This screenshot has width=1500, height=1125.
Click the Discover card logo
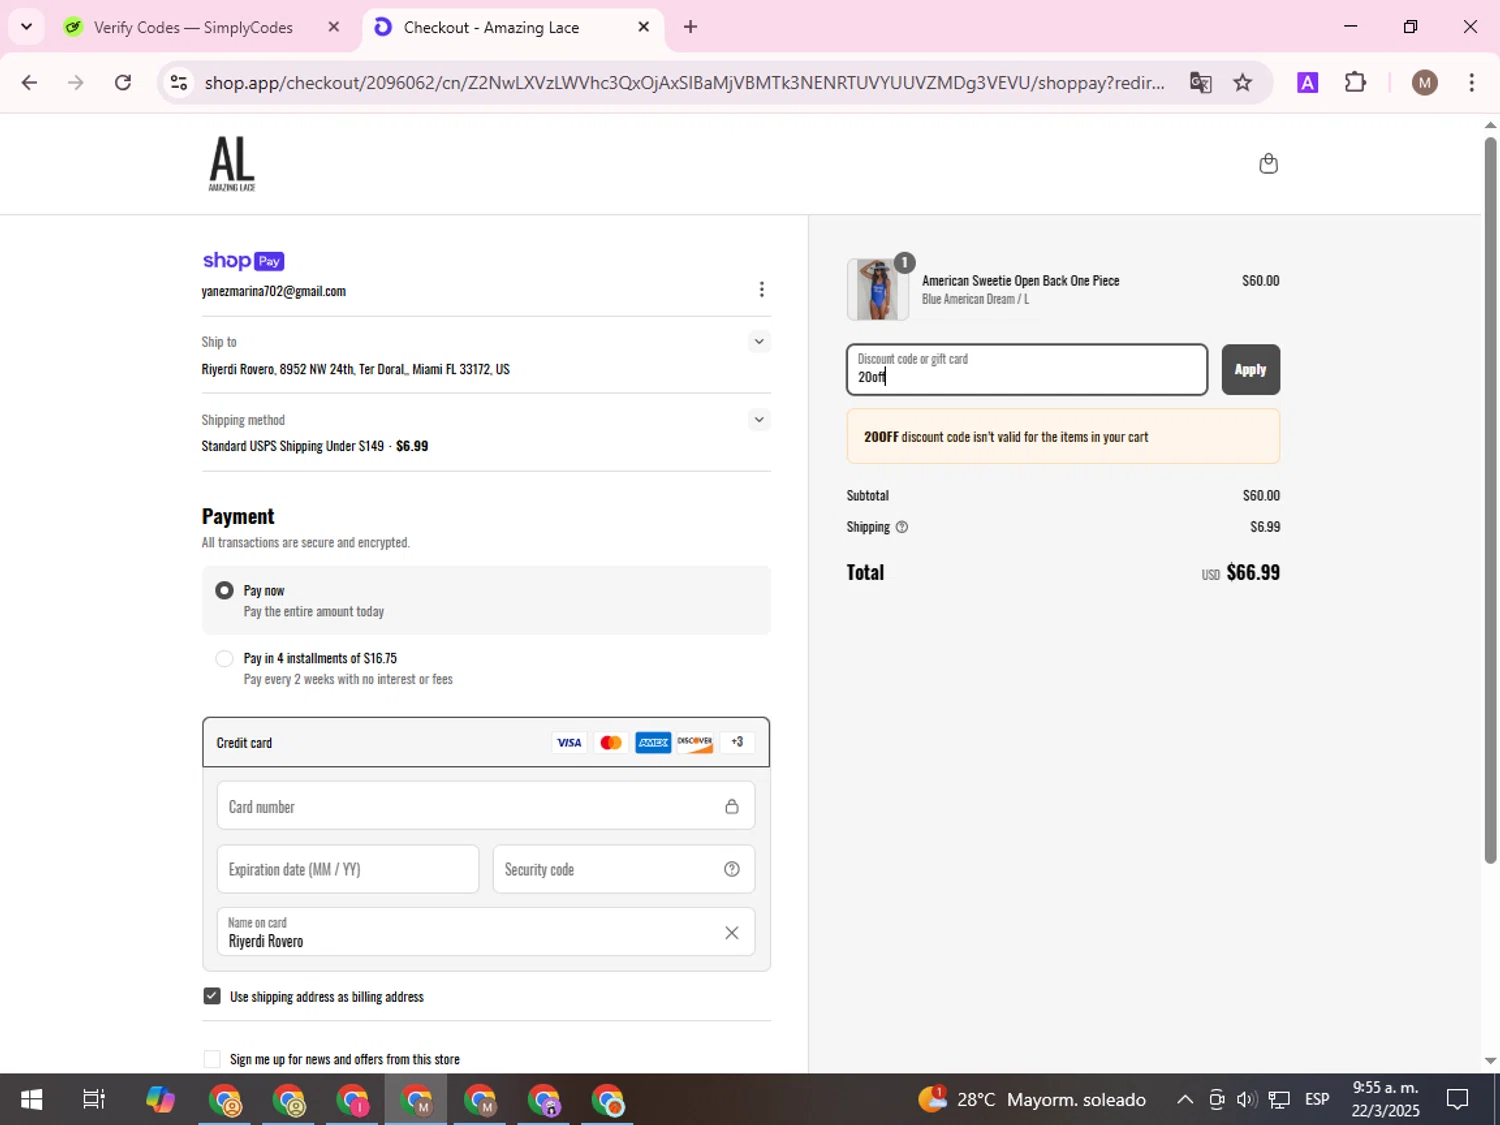tap(695, 742)
